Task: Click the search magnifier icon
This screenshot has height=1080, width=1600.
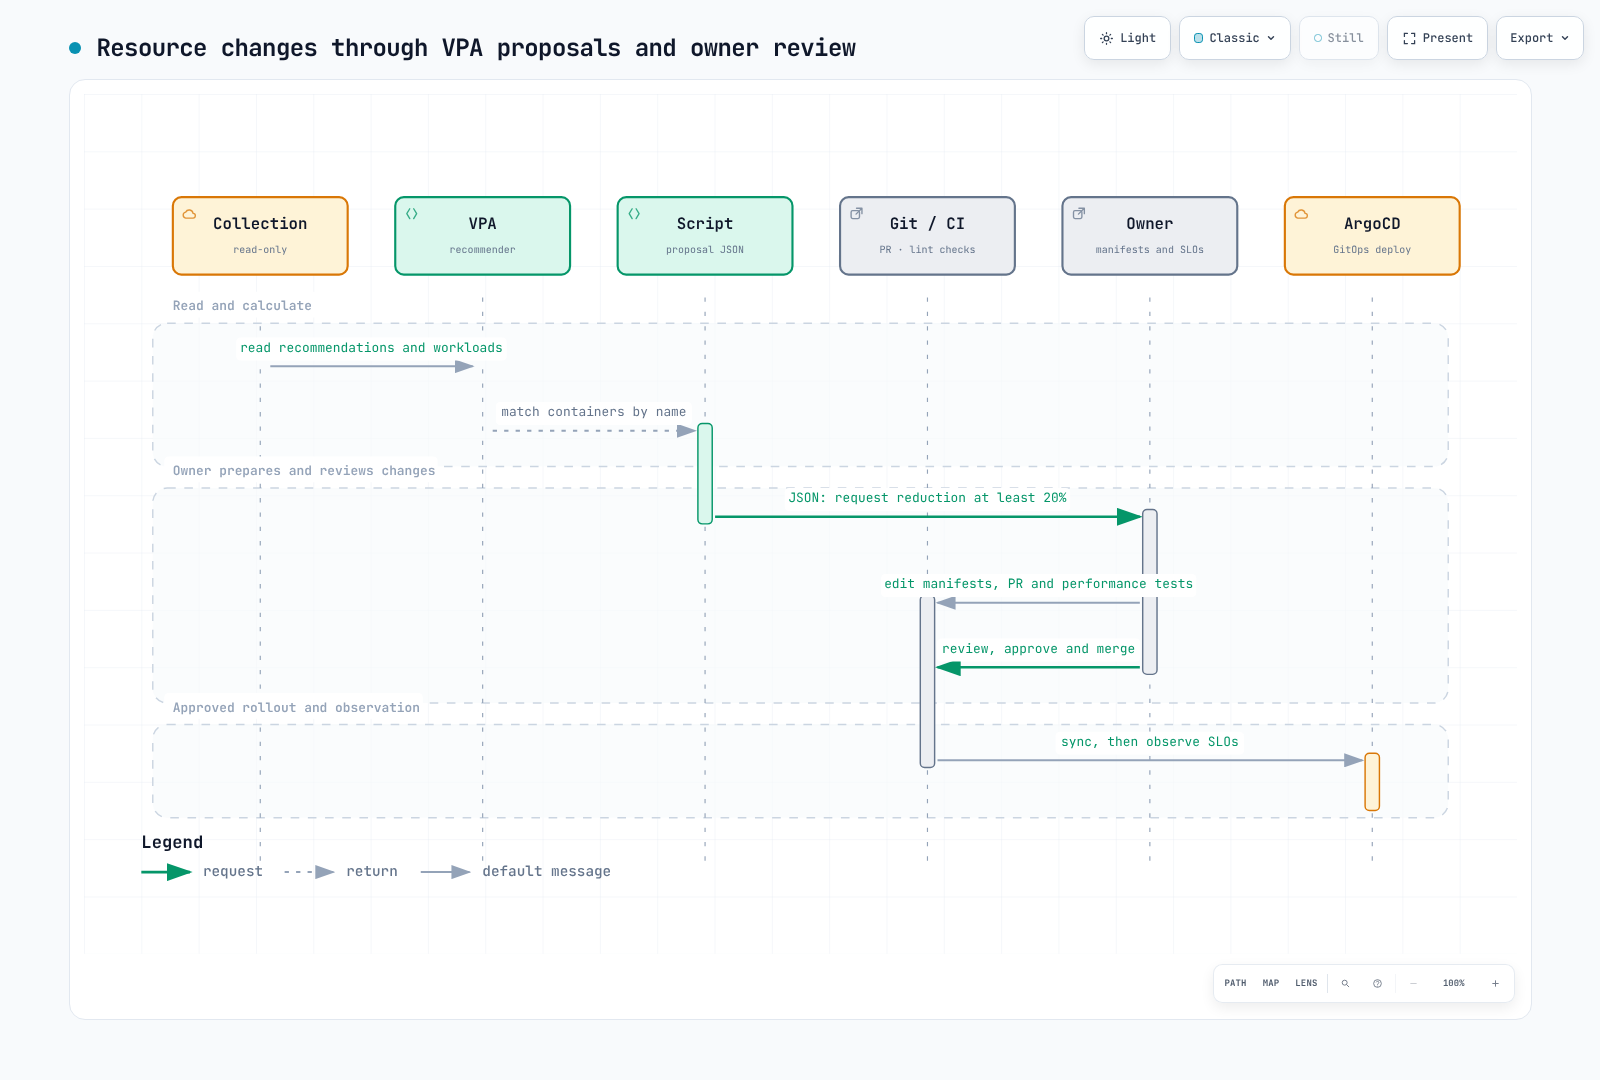Action: click(x=1345, y=983)
